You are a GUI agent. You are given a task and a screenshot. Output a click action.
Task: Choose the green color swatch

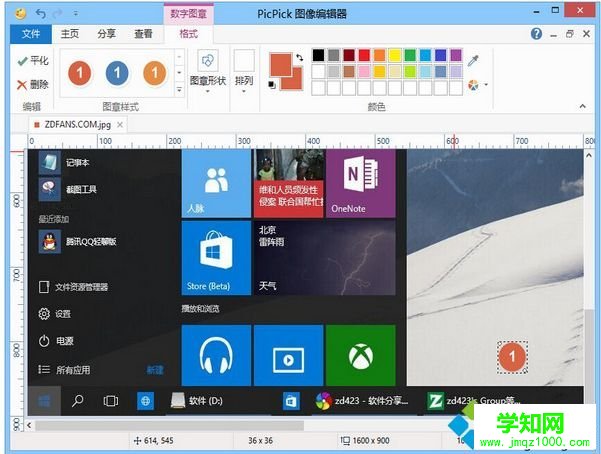tap(410, 55)
